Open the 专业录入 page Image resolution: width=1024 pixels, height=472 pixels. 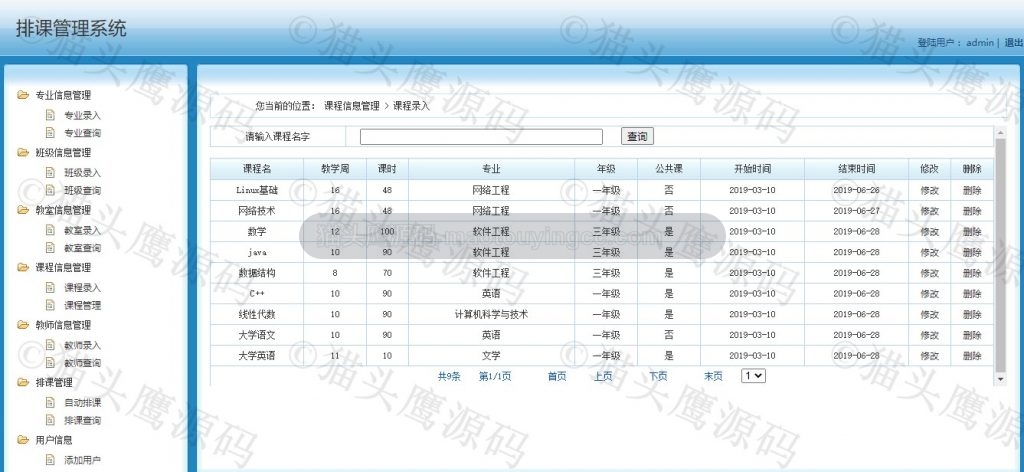tap(82, 116)
